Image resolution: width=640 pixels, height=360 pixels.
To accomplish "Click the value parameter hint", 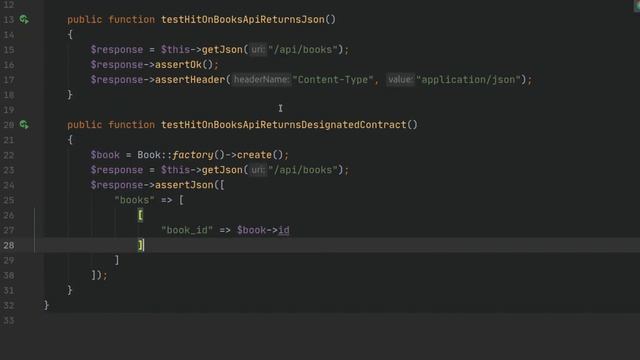I will [x=400, y=80].
